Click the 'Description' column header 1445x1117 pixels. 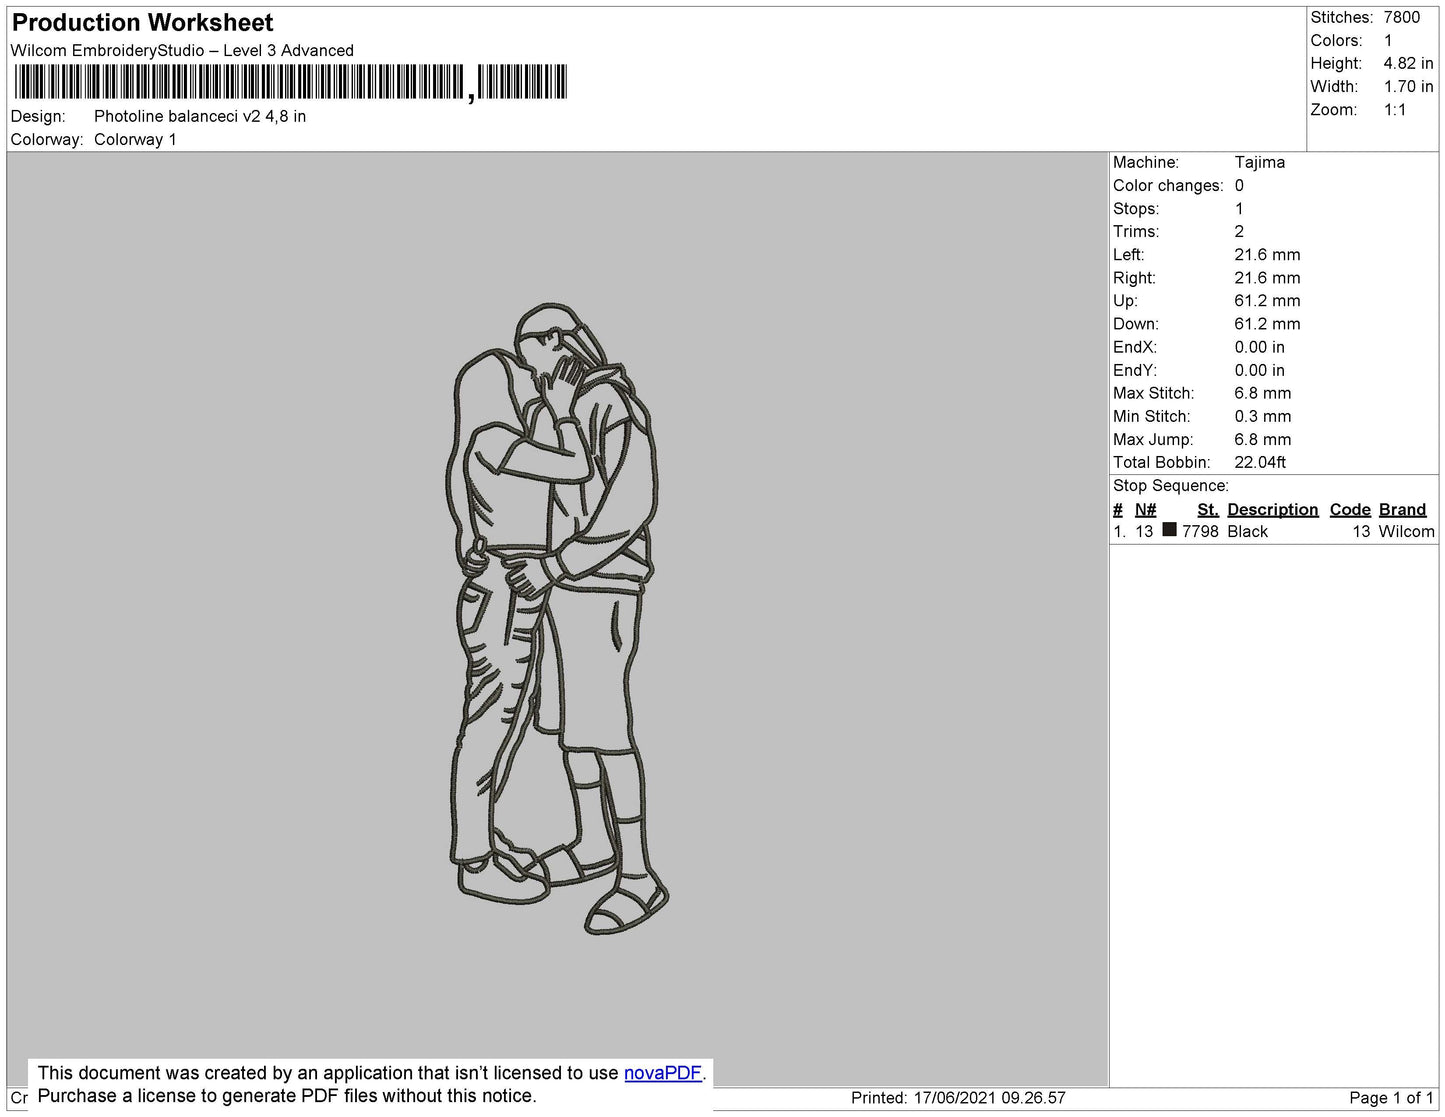pos(1273,510)
